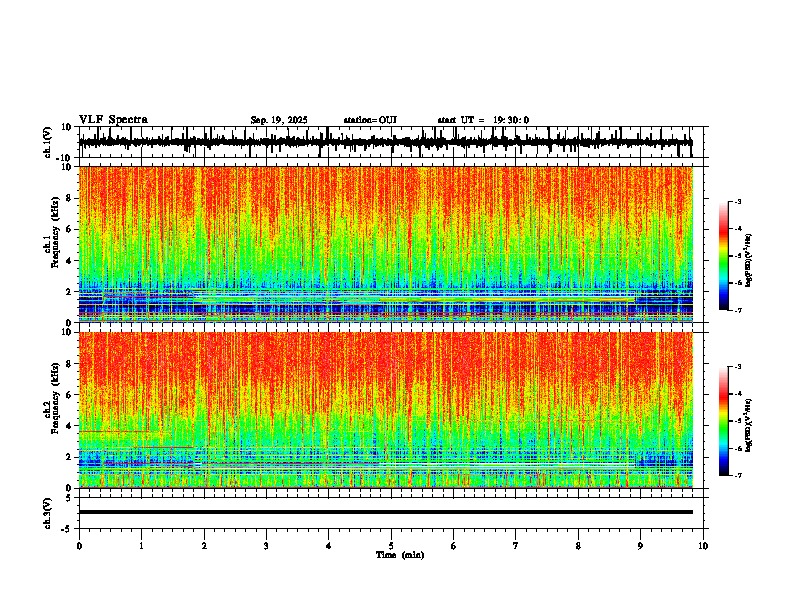This screenshot has height=612, width=792.
Task: Click time-axis tick label '4'
Action: (329, 546)
